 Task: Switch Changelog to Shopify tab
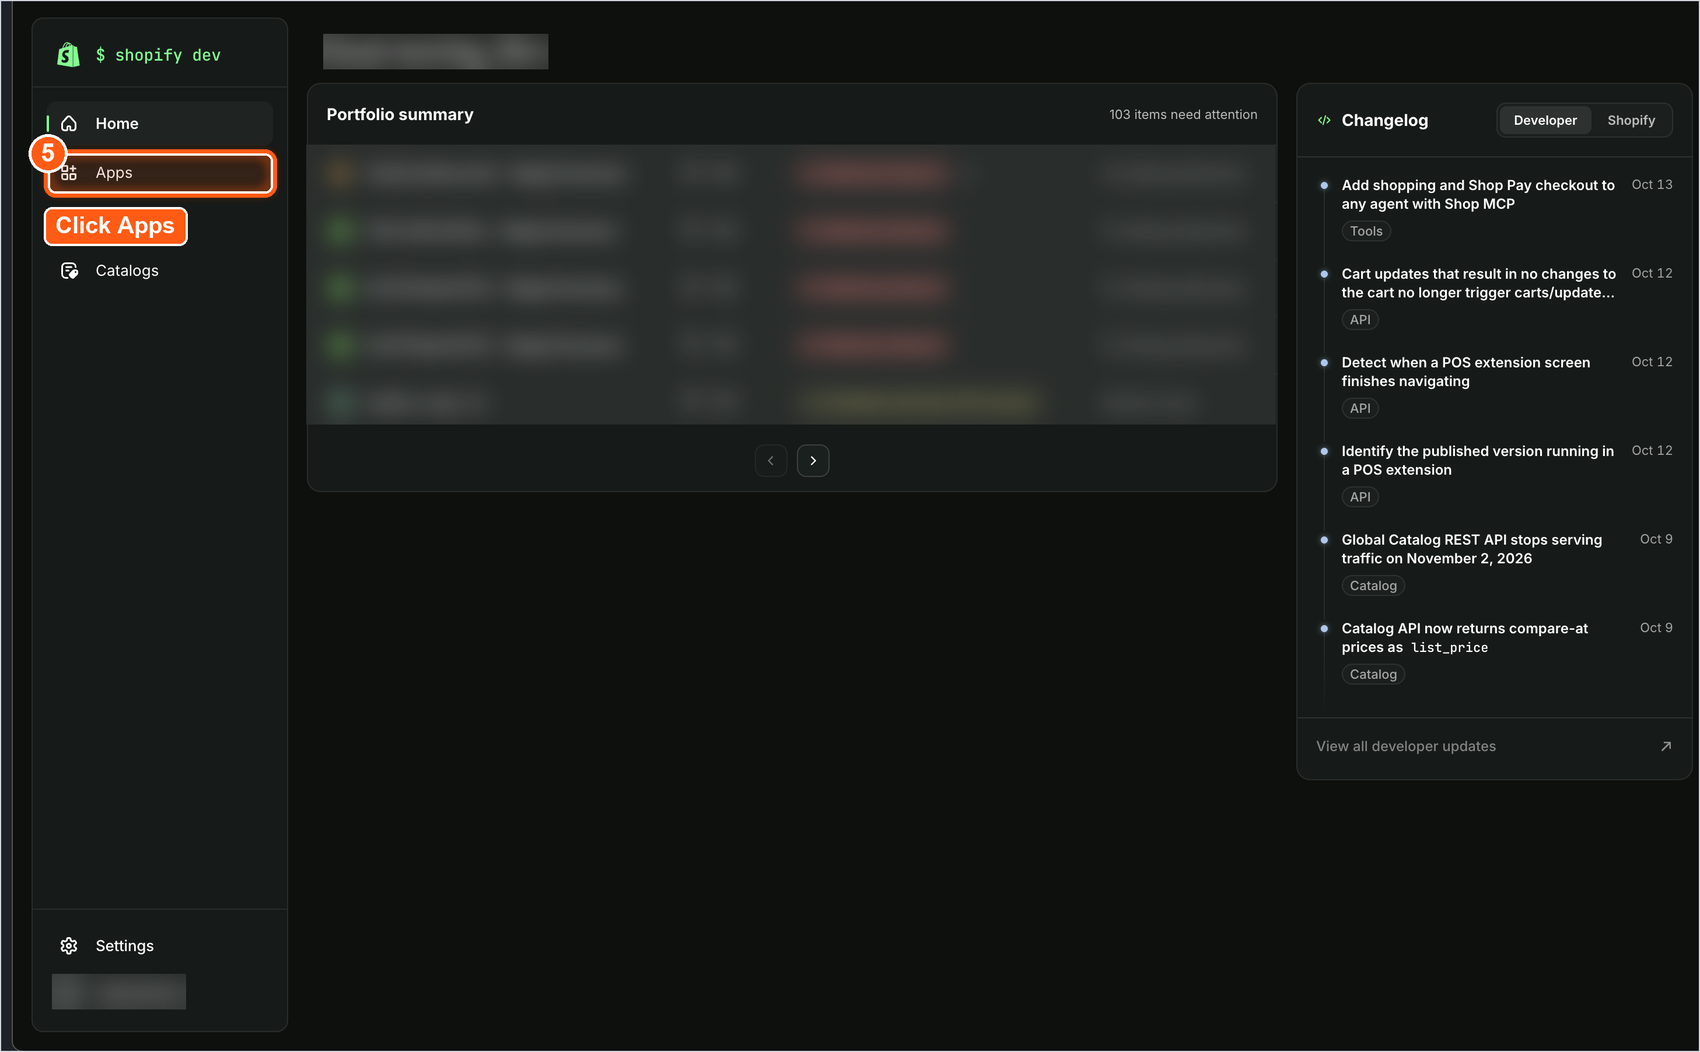pos(1631,120)
